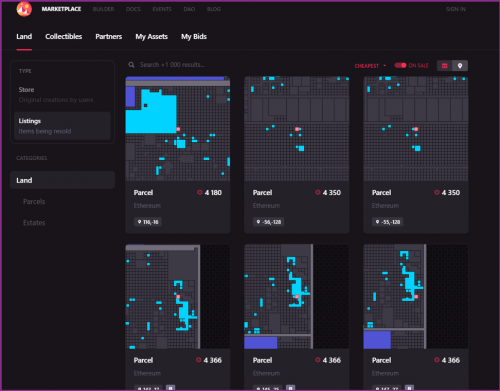Open the Blog link
Viewport: 500px width, 391px height.
214,9
